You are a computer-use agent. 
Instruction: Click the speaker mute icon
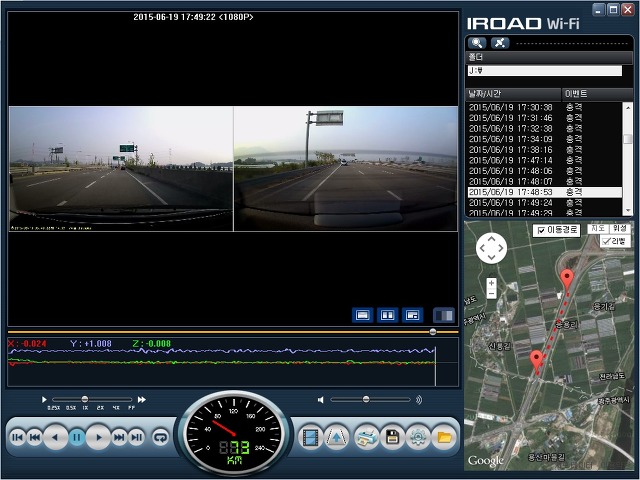tap(321, 400)
